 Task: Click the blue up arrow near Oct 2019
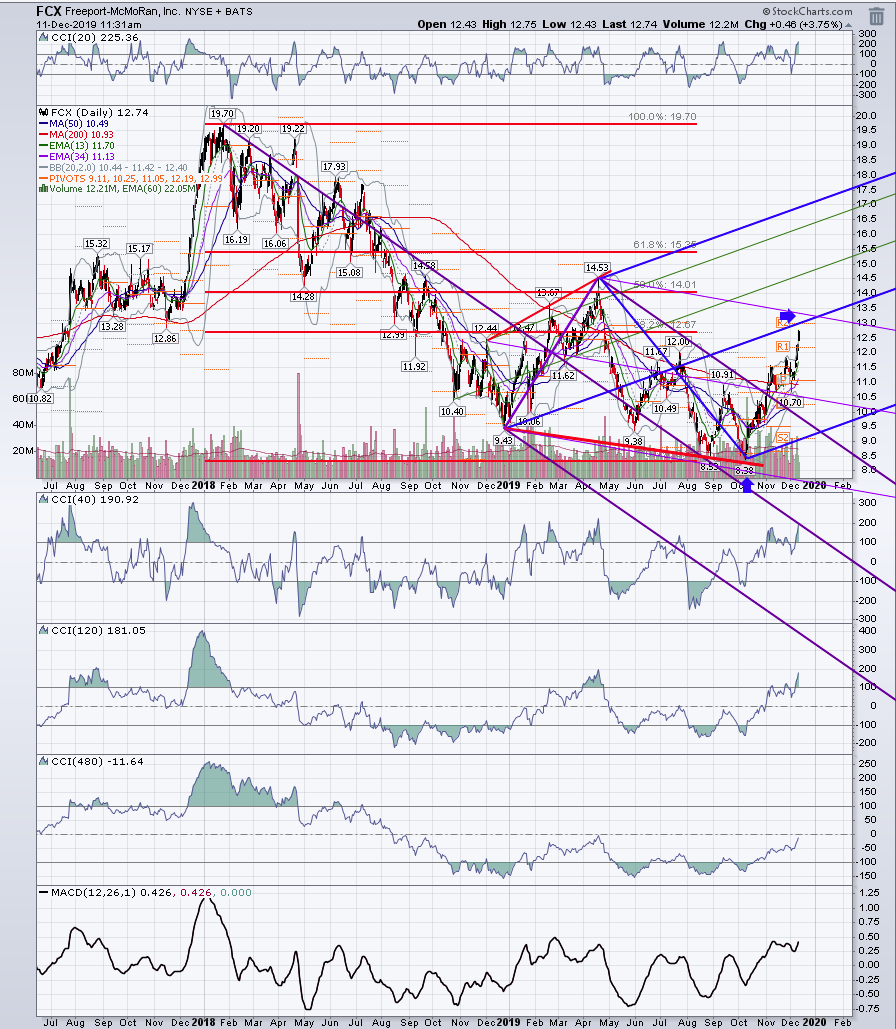pos(746,486)
